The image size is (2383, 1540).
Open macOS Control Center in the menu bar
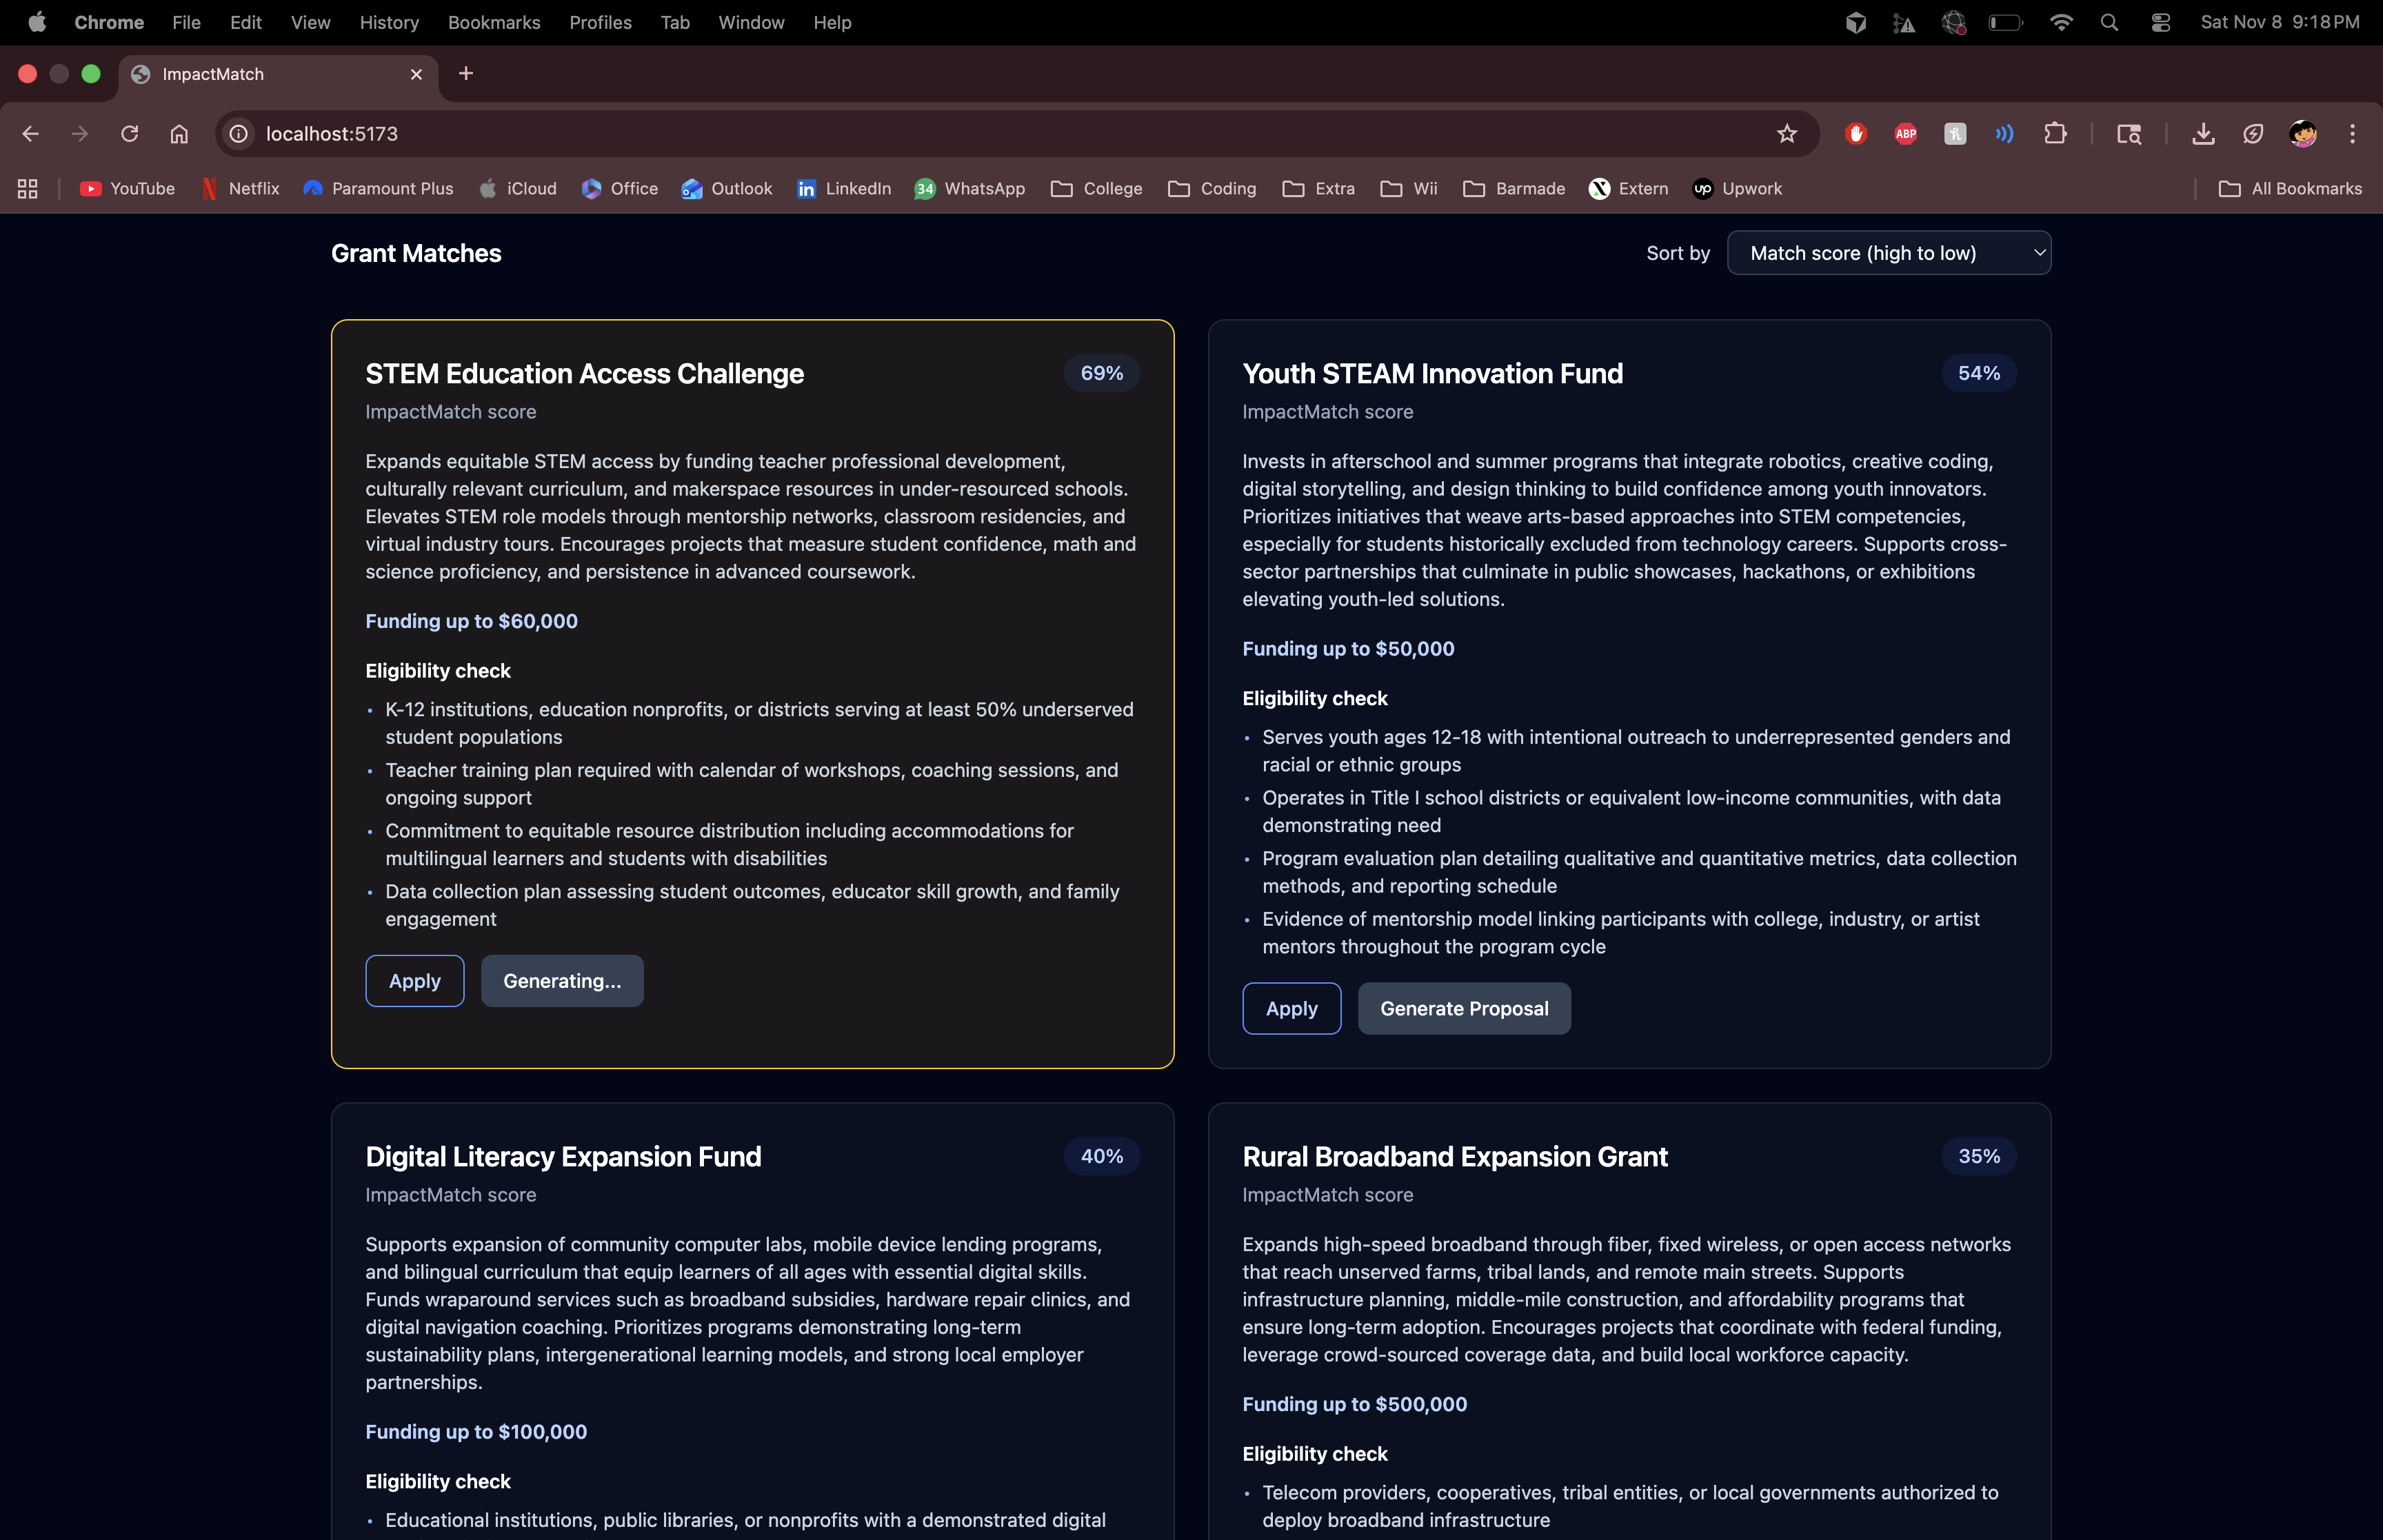click(2160, 22)
